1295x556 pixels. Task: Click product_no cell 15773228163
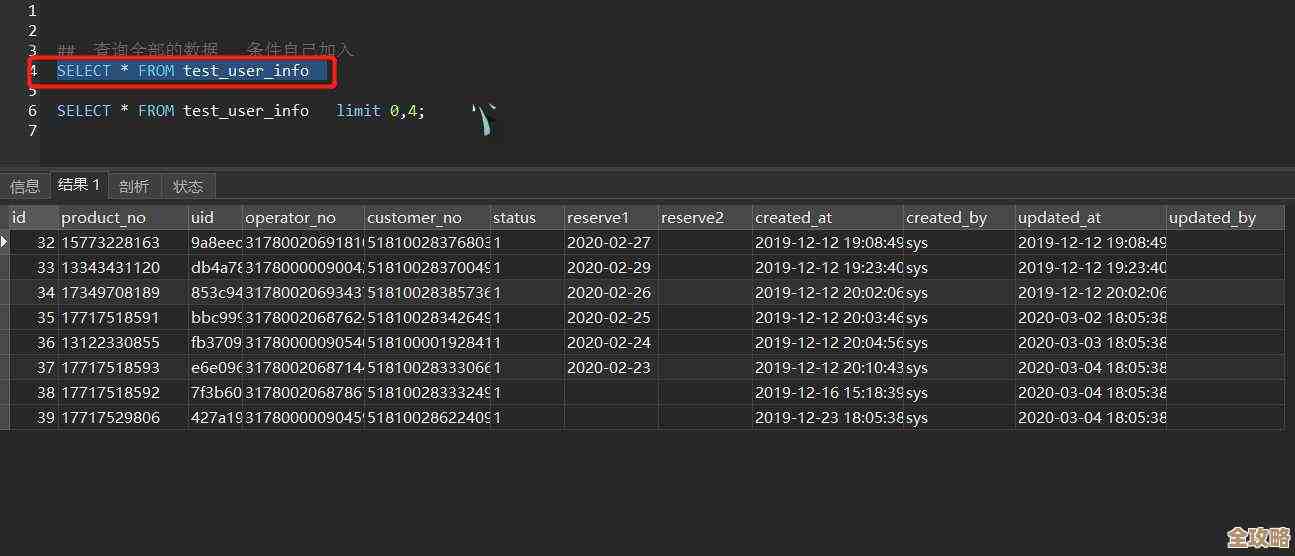[123, 242]
